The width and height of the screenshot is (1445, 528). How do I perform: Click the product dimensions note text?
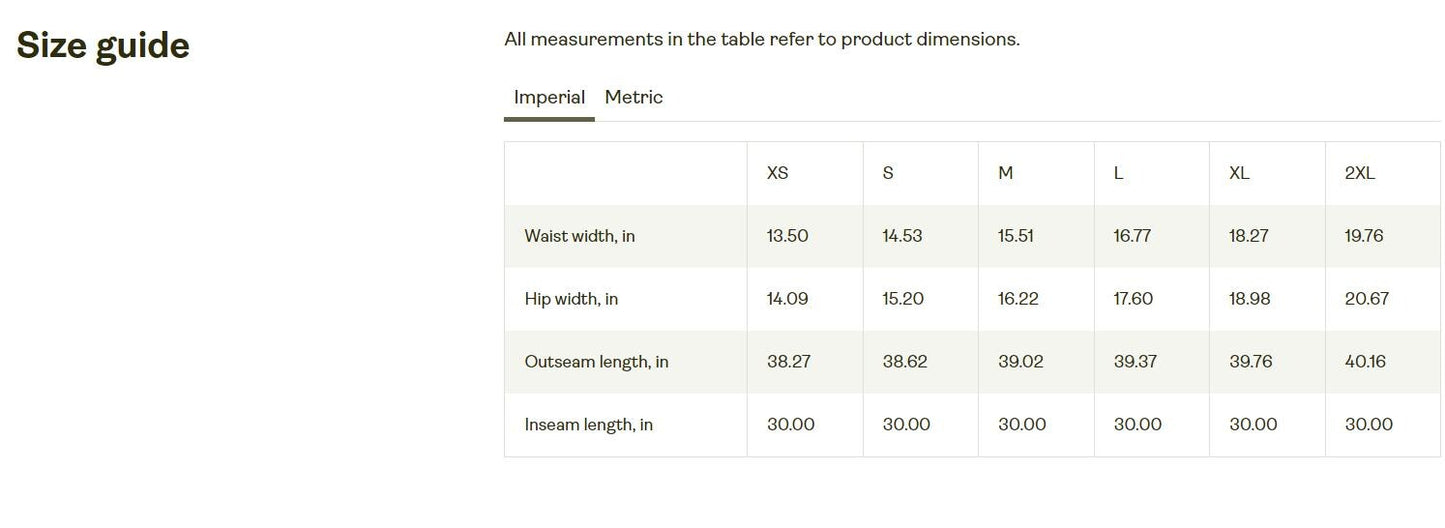tap(761, 40)
